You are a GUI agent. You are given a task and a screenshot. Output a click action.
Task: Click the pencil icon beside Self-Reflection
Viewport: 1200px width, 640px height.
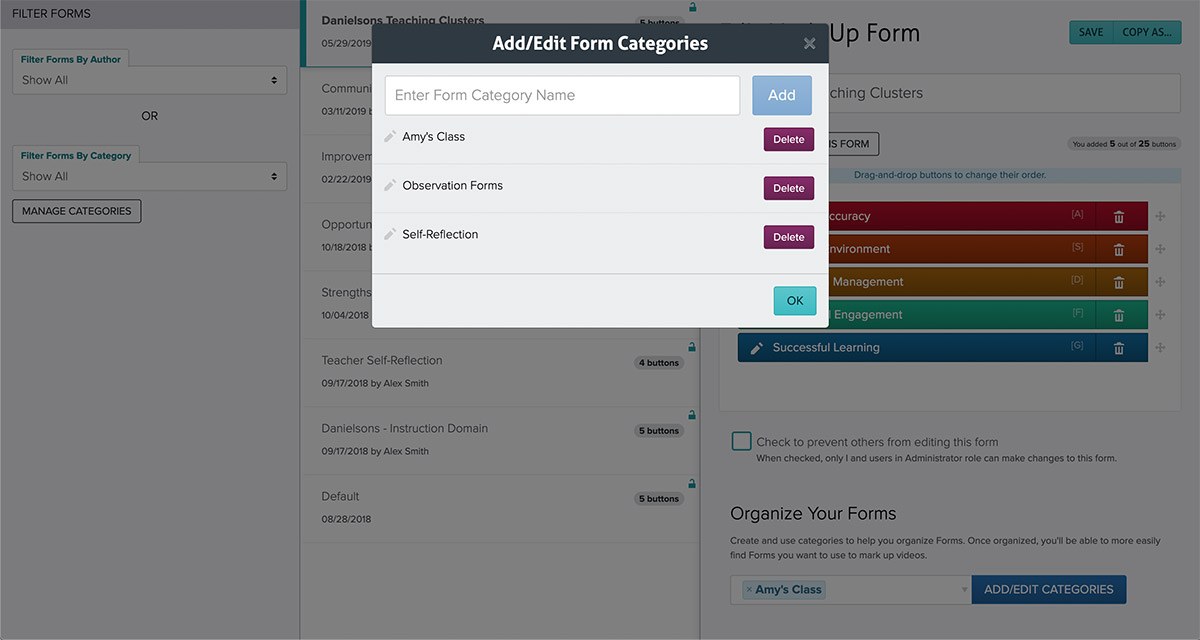[389, 235]
